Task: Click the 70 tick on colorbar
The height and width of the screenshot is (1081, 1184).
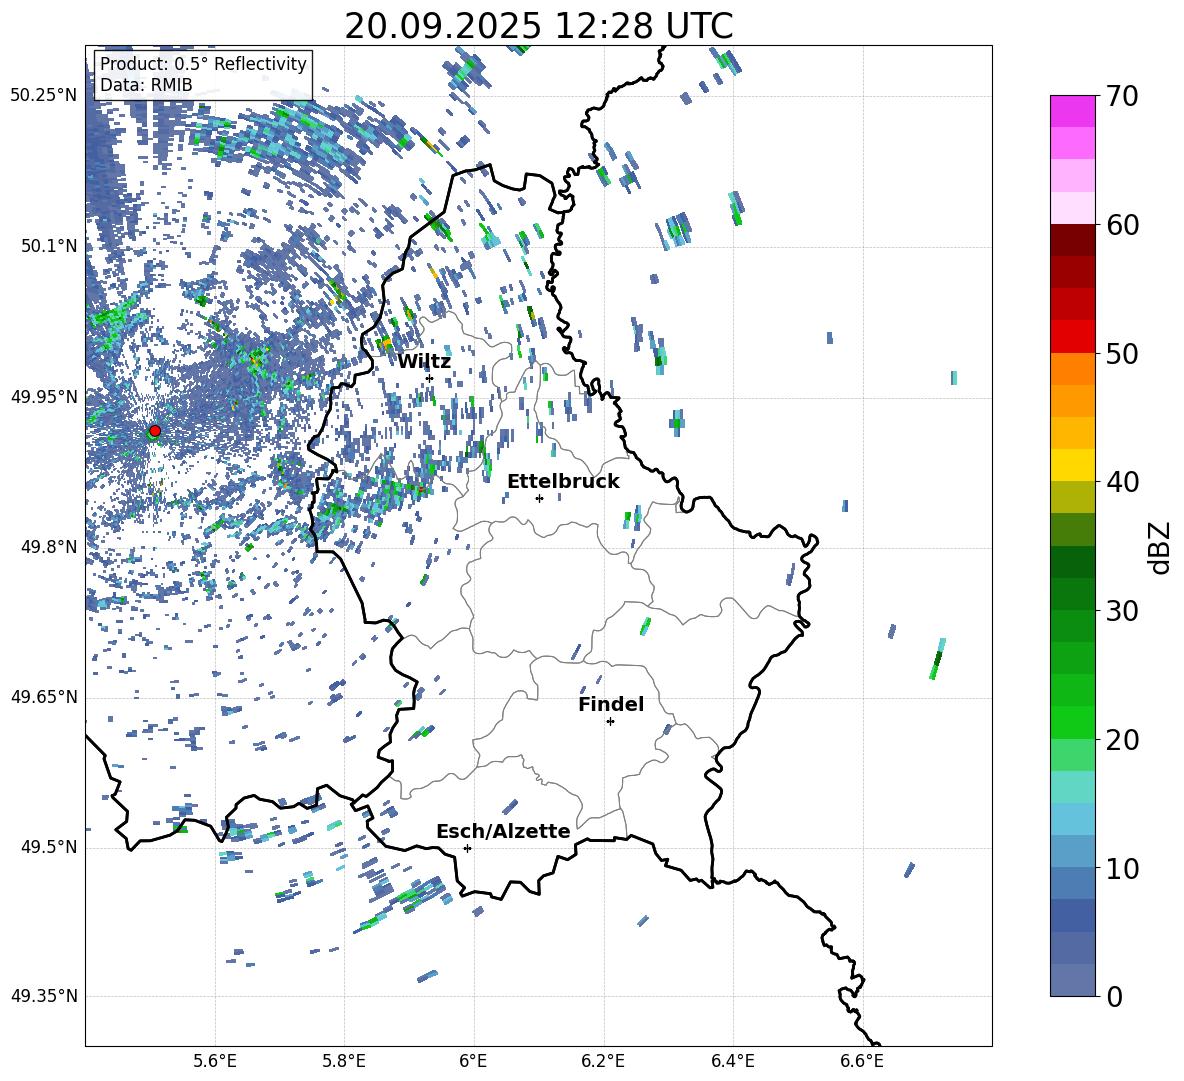Action: (1122, 96)
